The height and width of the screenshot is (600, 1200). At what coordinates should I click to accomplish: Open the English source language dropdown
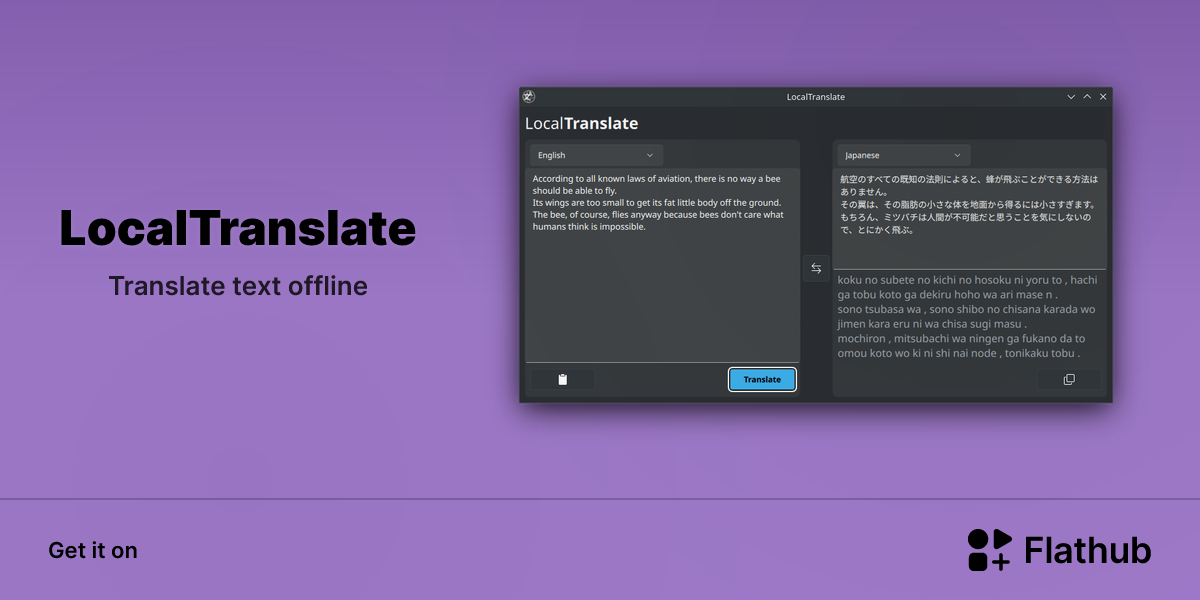tap(596, 155)
